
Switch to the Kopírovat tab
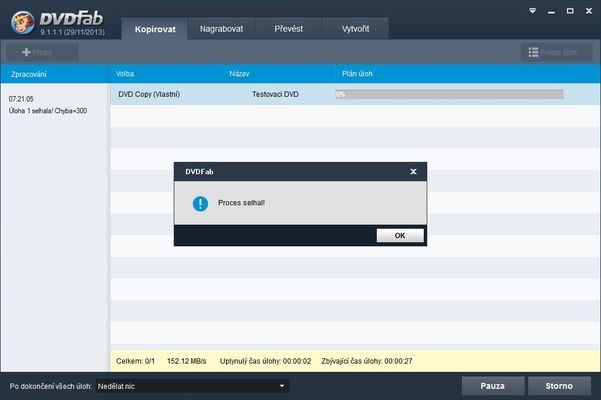[x=155, y=29]
